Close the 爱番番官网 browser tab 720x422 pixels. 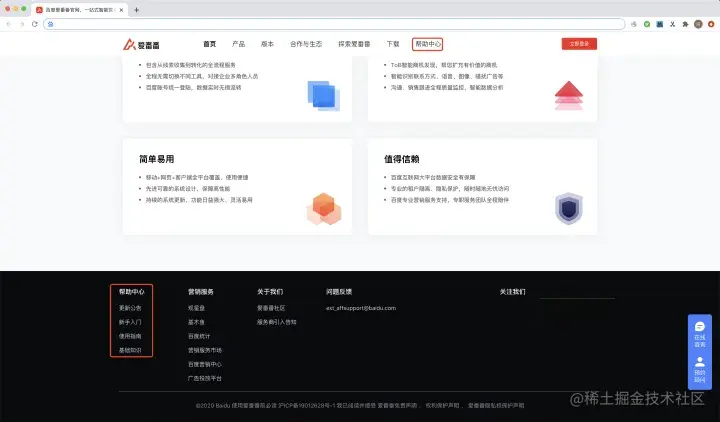click(121, 10)
